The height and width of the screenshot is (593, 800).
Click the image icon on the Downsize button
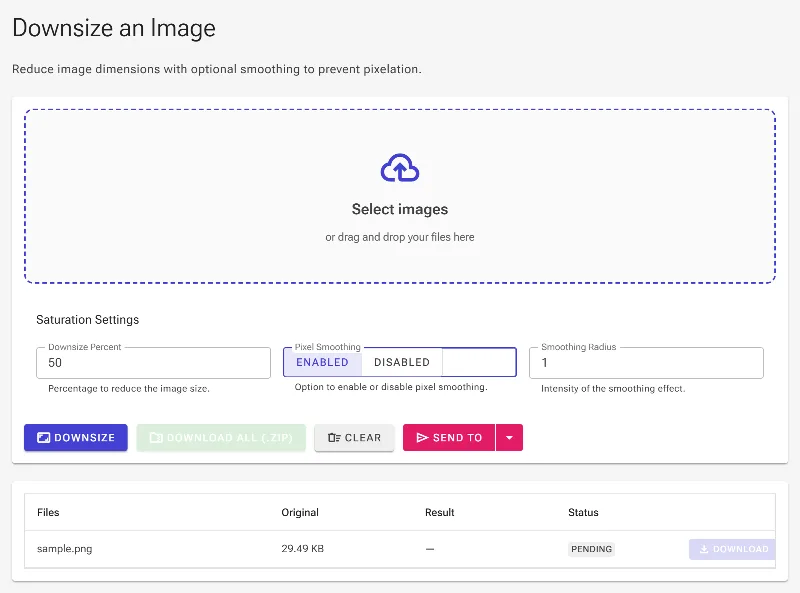point(44,437)
